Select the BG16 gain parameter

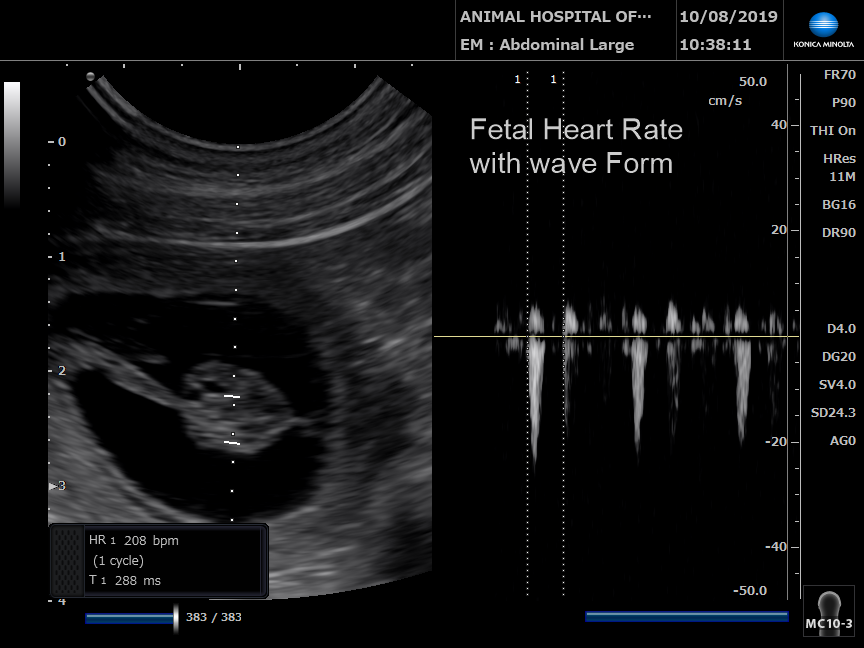838,205
